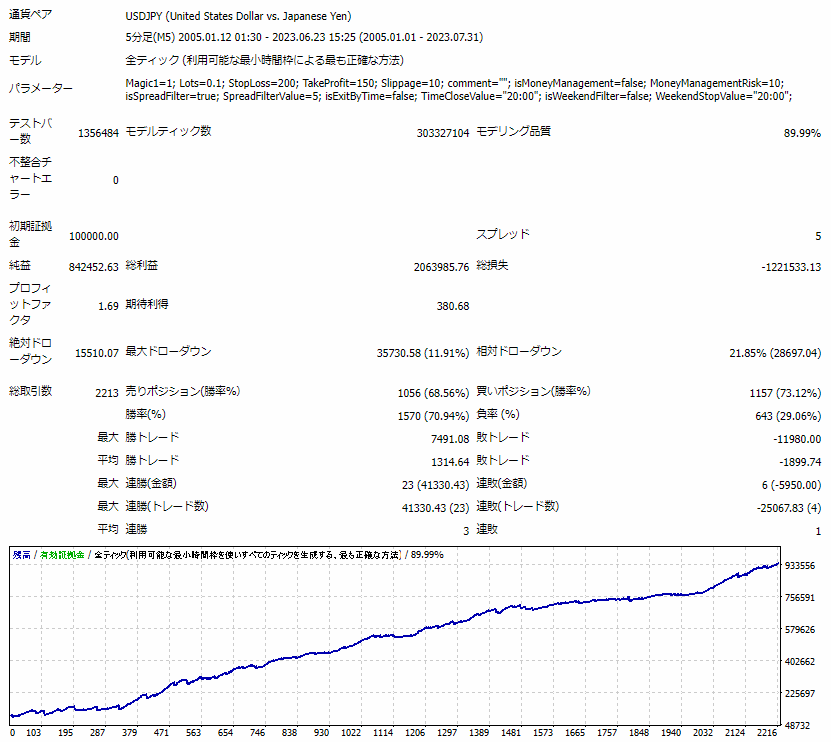The image size is (831, 742).
Task: Click the average loss trade -1899.74
Action: pos(800,462)
